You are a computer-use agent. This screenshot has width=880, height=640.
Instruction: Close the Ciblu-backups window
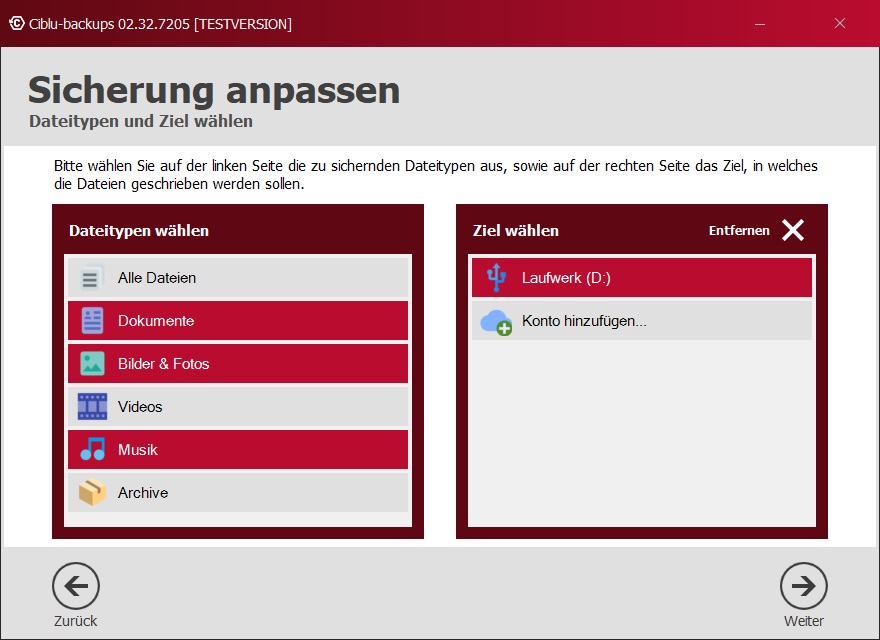(x=840, y=23)
